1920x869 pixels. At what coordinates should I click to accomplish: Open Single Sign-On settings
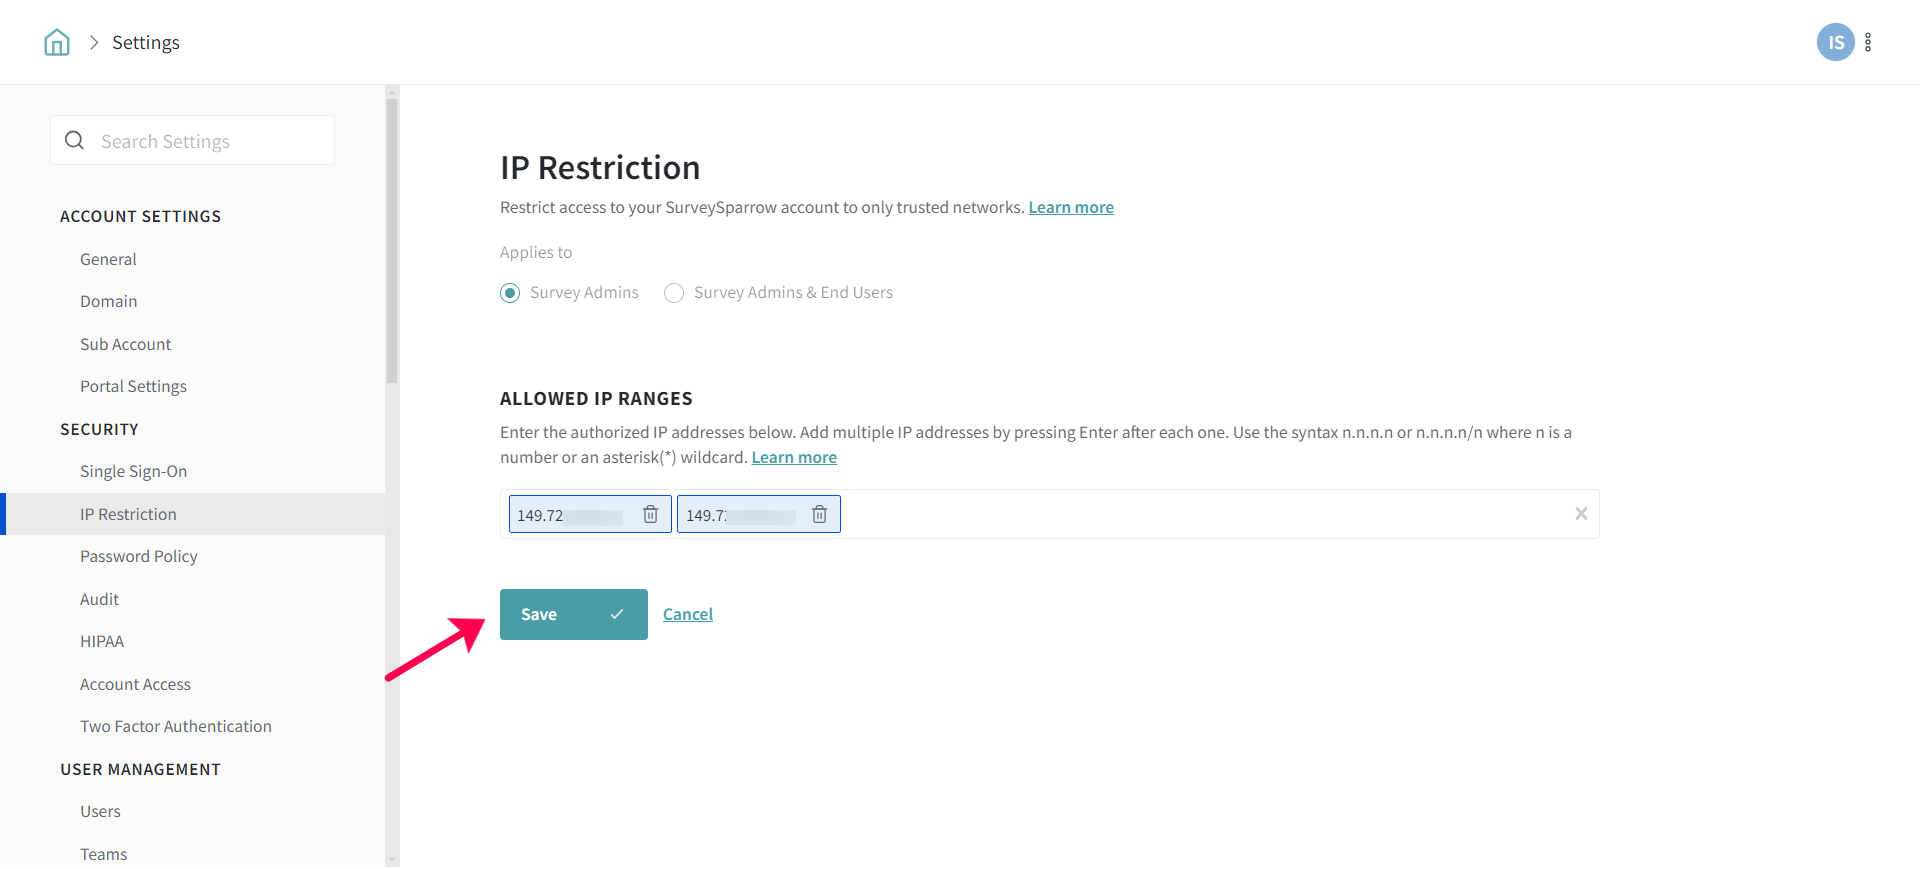tap(133, 471)
